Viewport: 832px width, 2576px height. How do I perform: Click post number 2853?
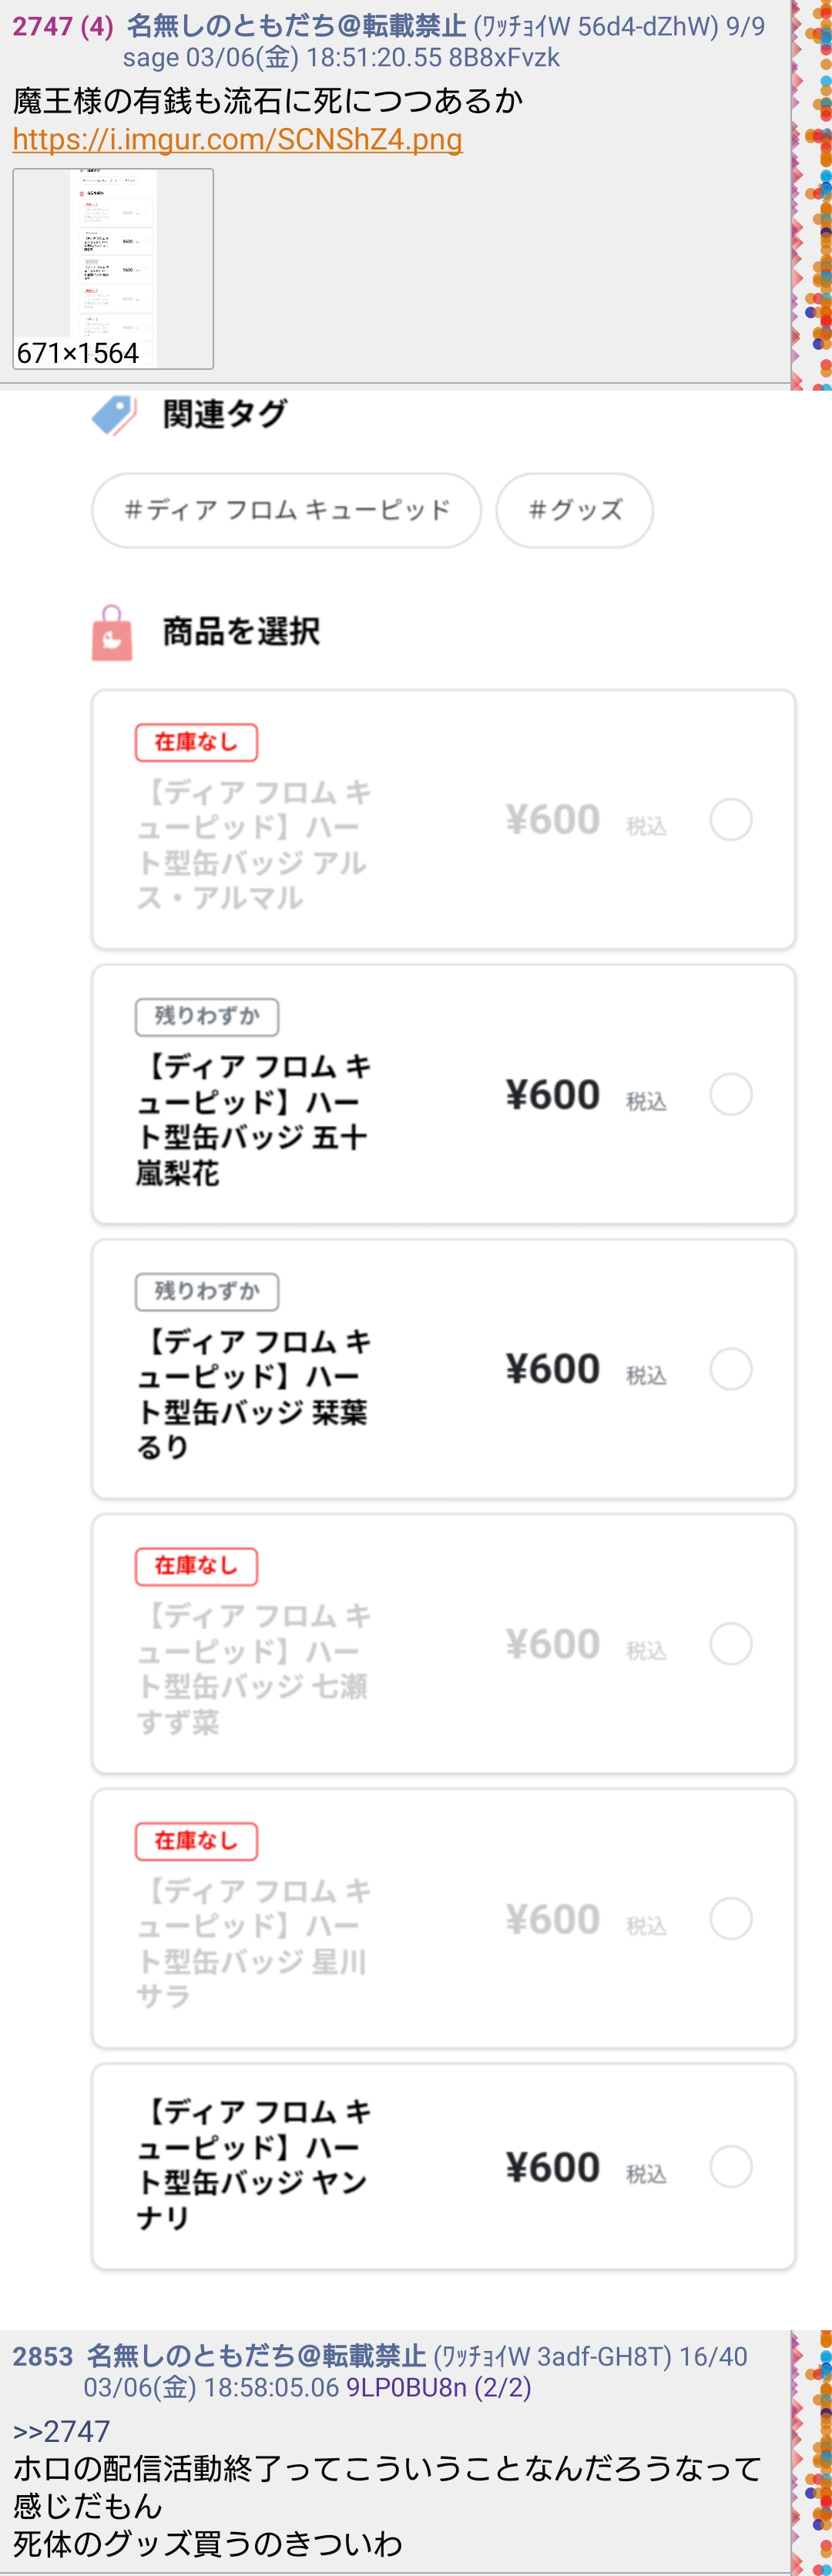tap(42, 2356)
